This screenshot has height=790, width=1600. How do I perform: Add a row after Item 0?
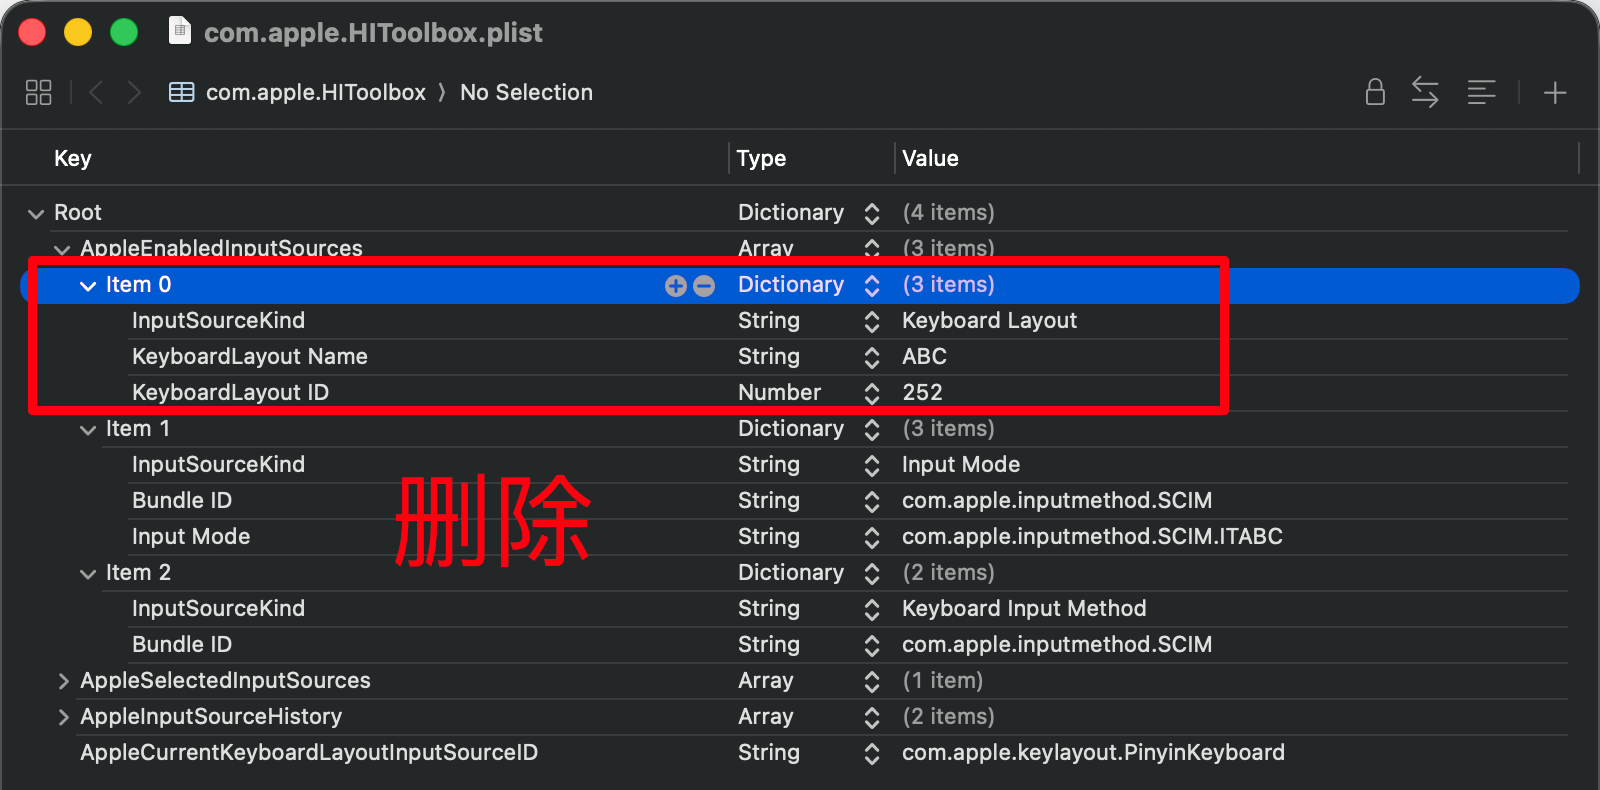pyautogui.click(x=676, y=286)
